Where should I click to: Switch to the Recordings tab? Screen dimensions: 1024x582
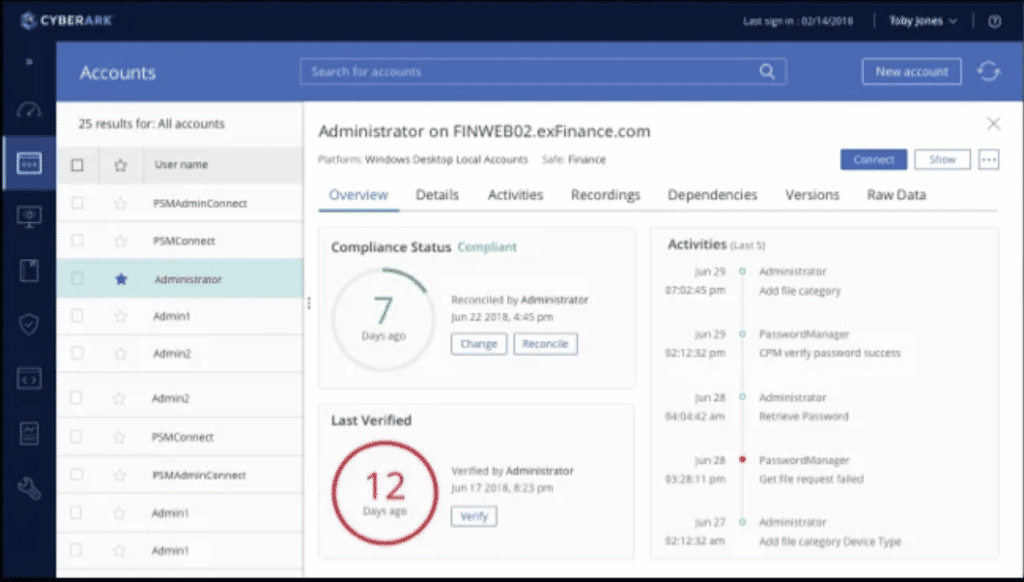click(x=605, y=195)
